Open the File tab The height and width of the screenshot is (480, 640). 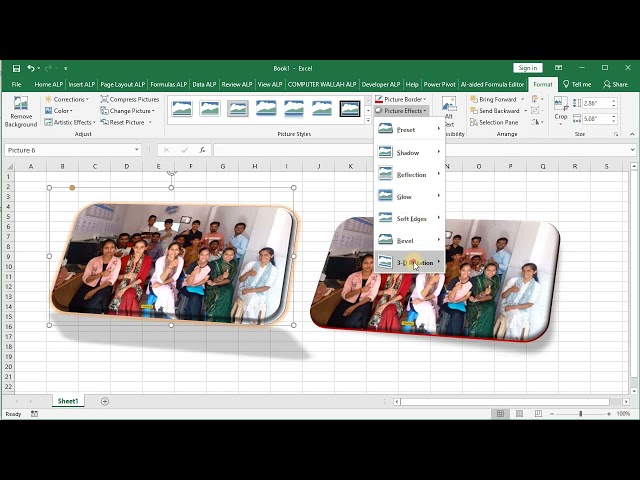pyautogui.click(x=16, y=84)
